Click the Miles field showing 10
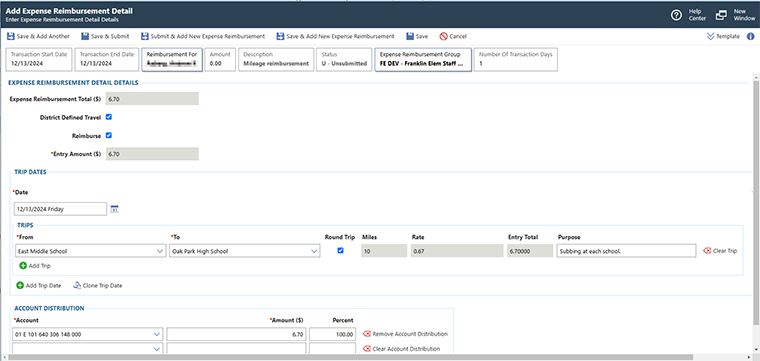 [x=384, y=251]
